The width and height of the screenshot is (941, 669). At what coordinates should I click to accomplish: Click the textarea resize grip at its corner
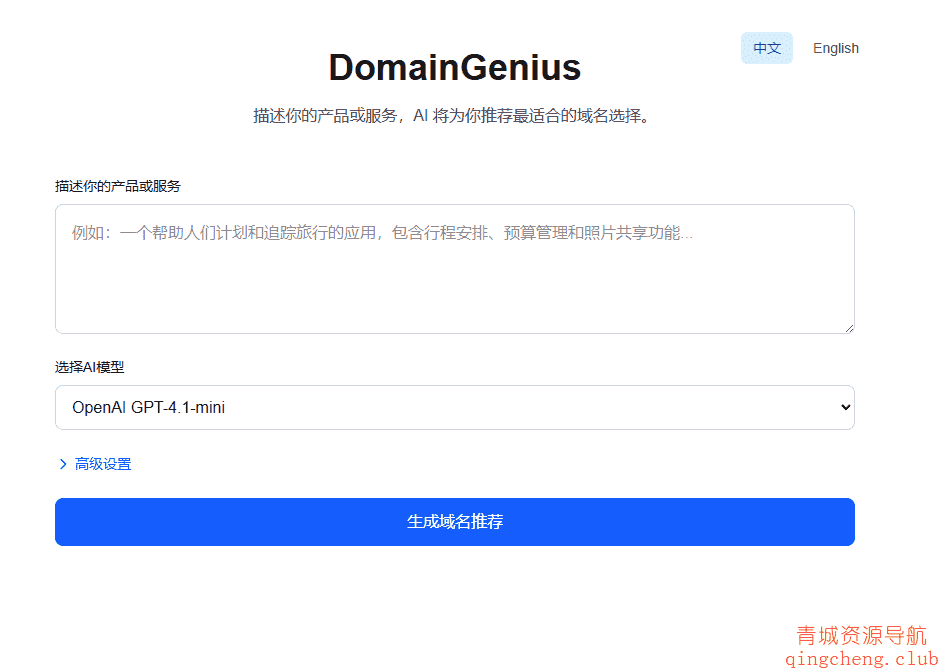pyautogui.click(x=851, y=327)
